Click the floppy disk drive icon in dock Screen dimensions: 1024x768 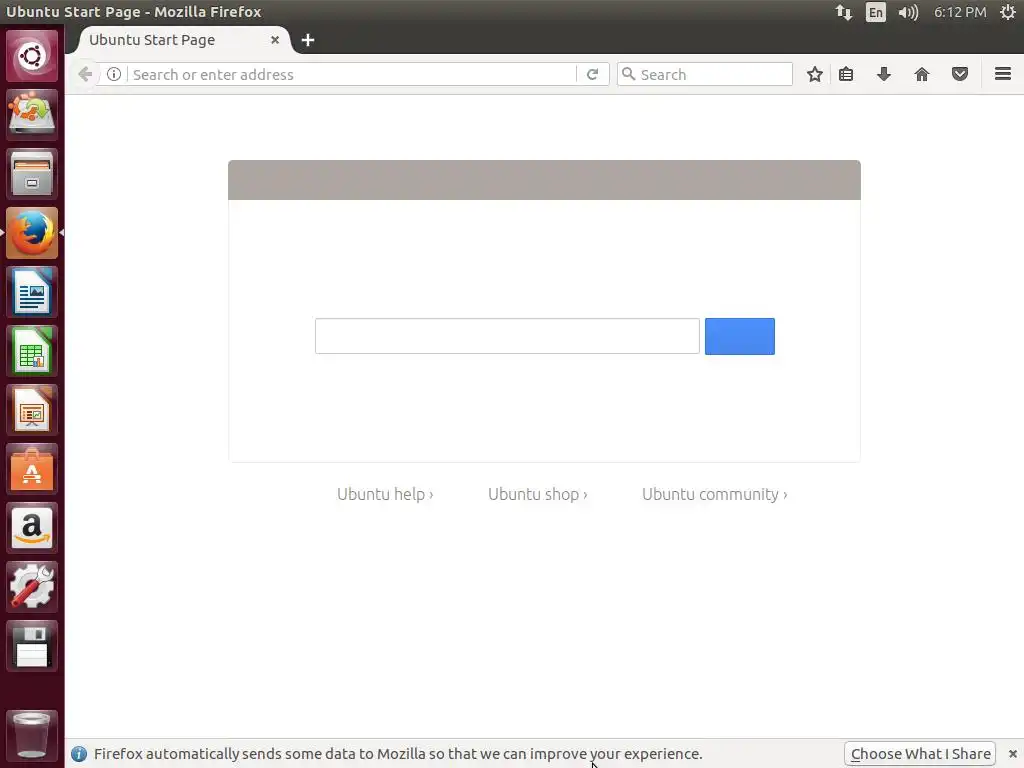pyautogui.click(x=31, y=647)
